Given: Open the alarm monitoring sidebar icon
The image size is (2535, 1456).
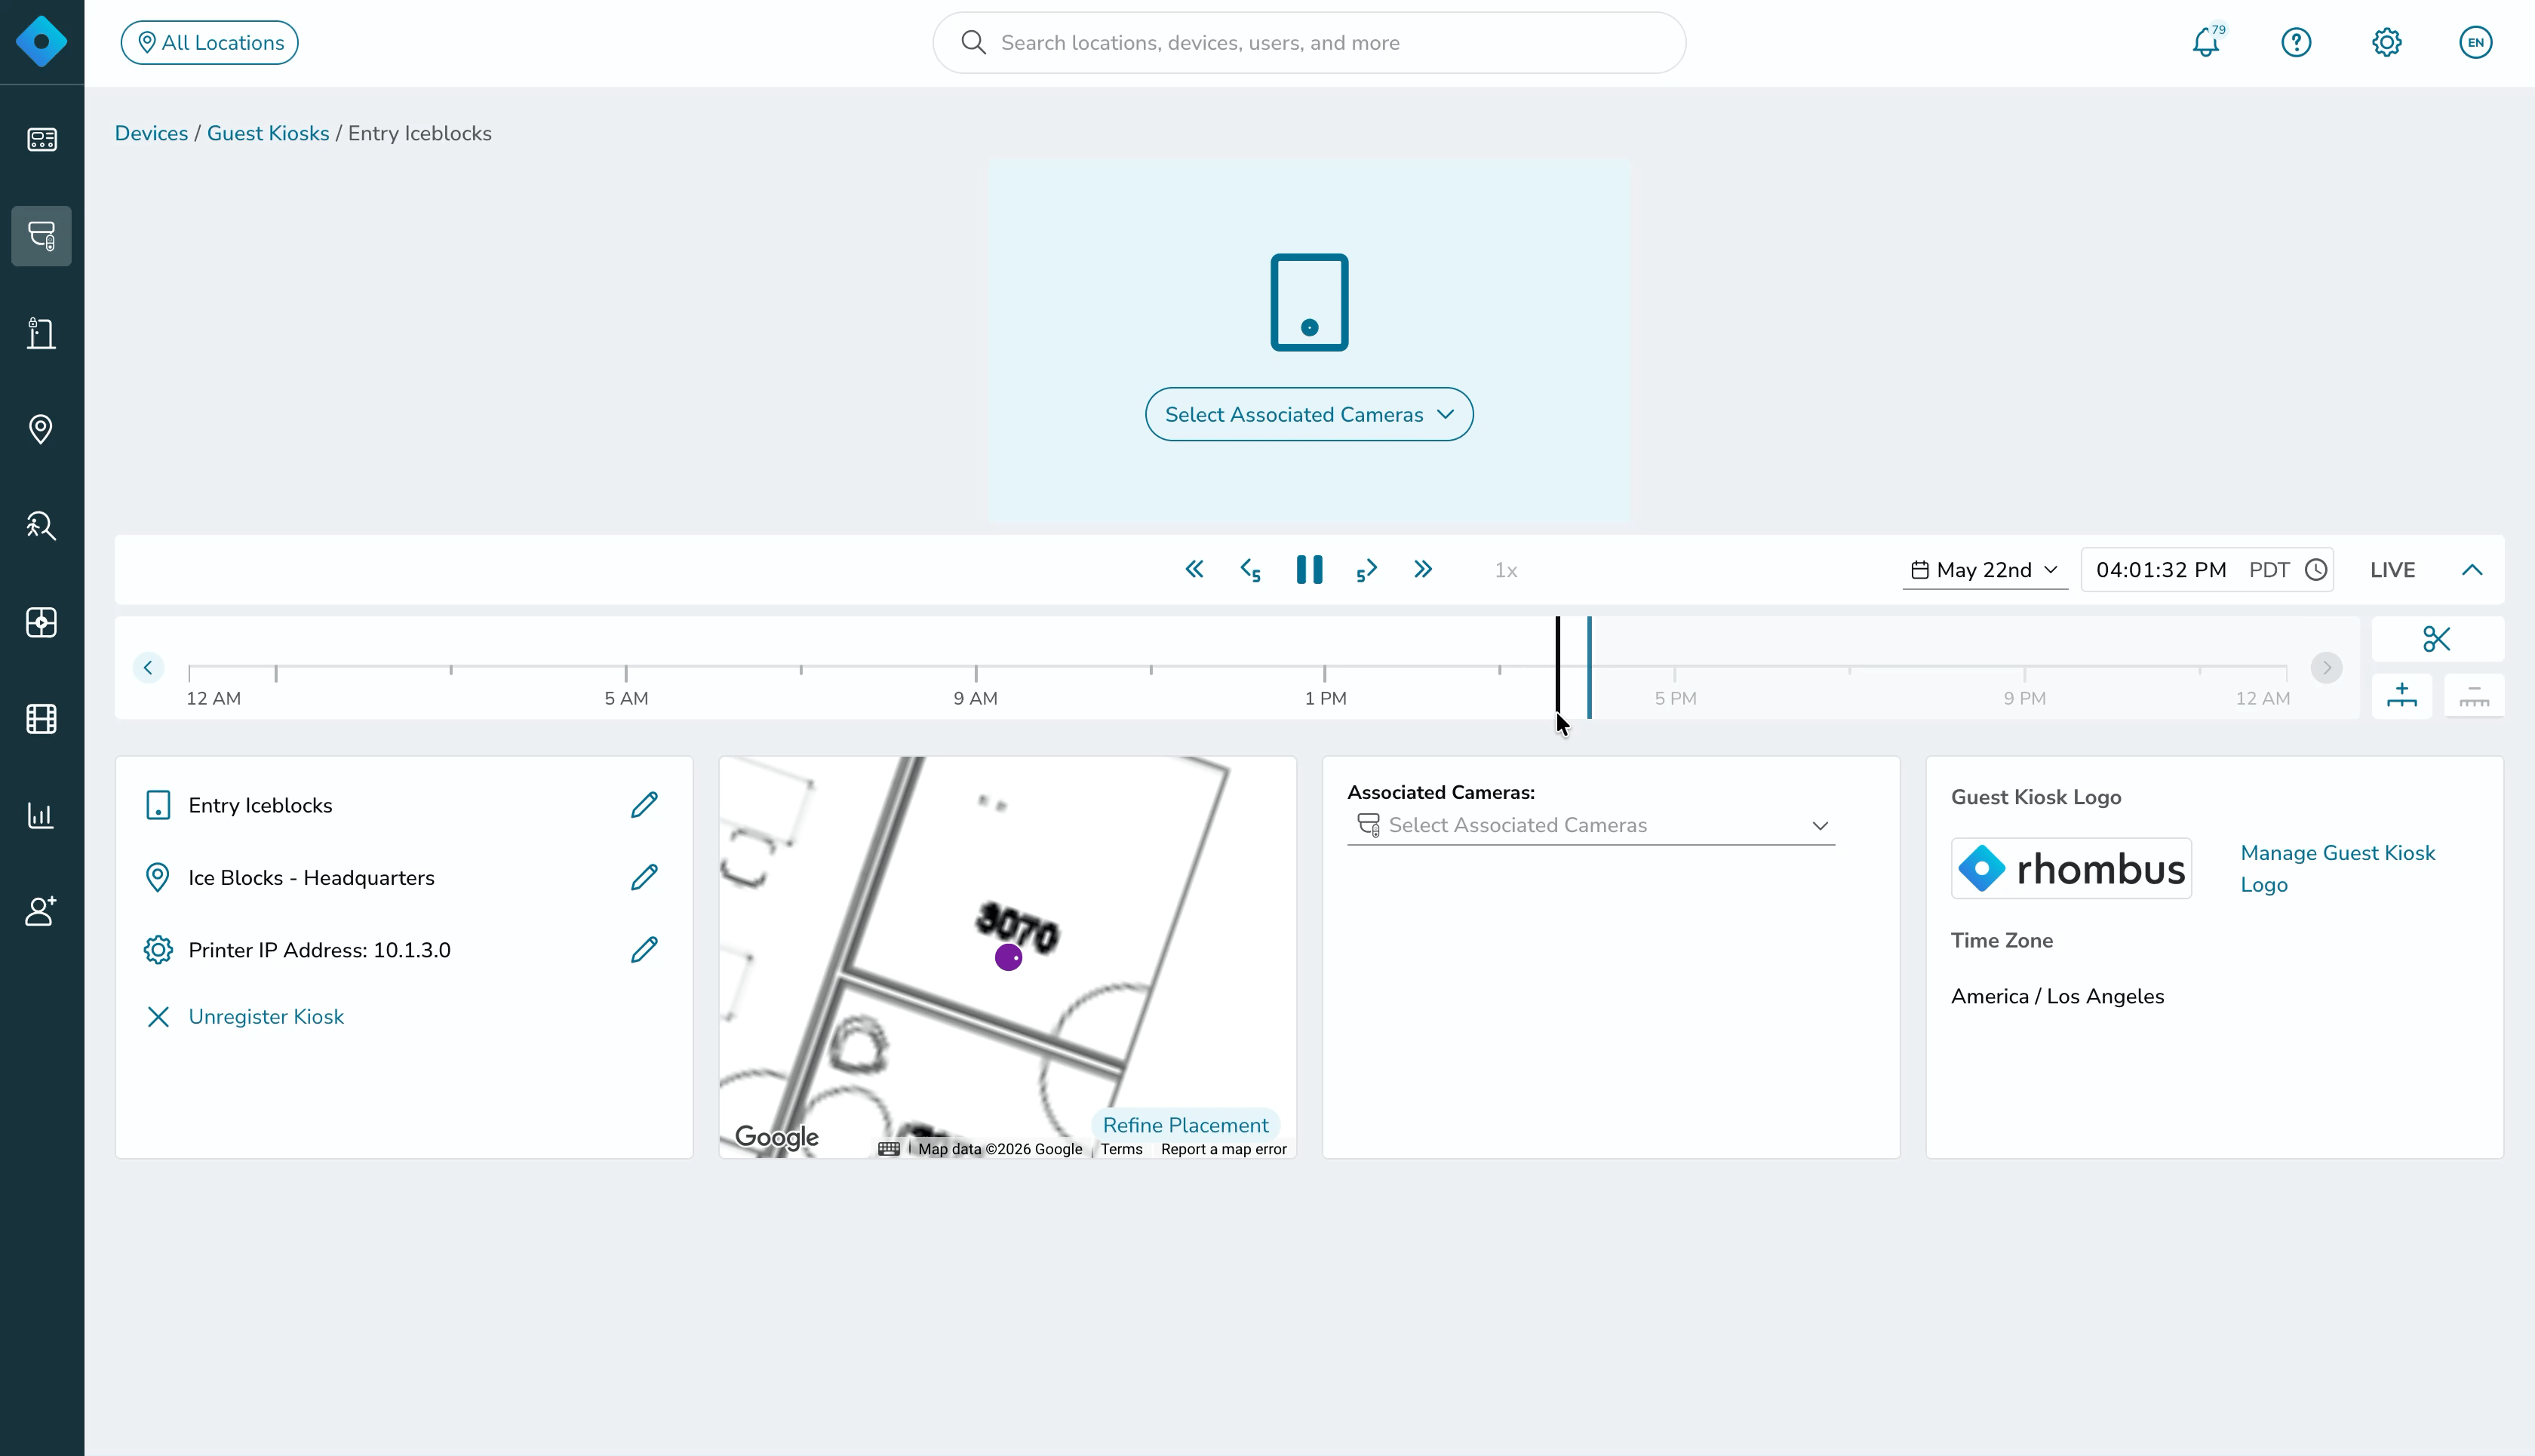Looking at the screenshot, I should coord(41,622).
